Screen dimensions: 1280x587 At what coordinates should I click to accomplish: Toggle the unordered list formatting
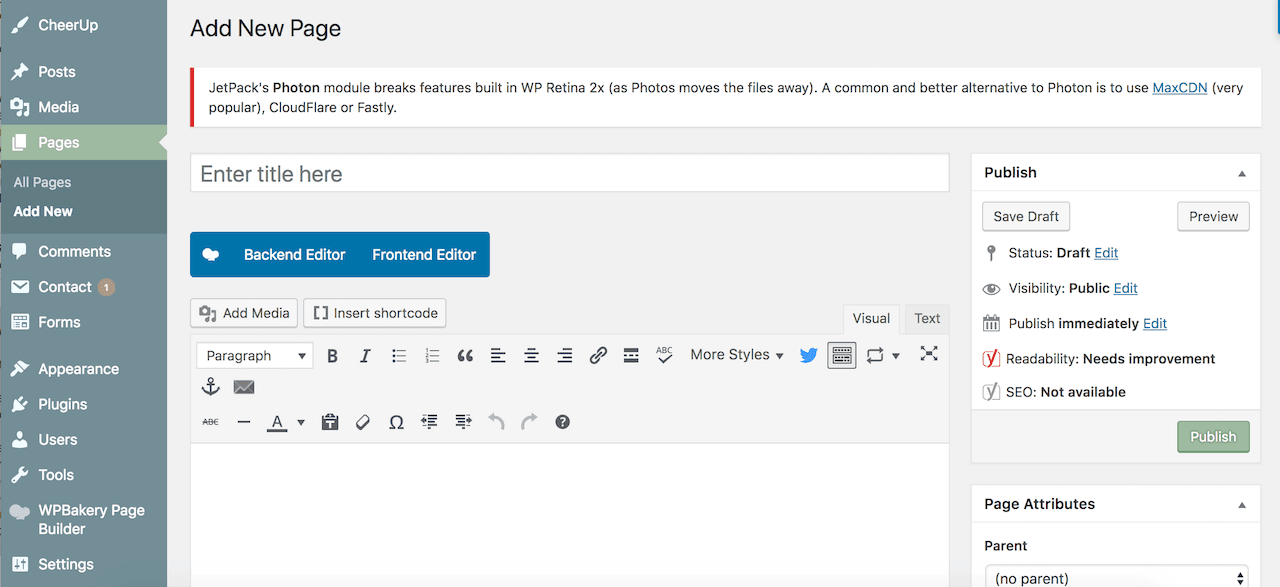click(x=398, y=355)
